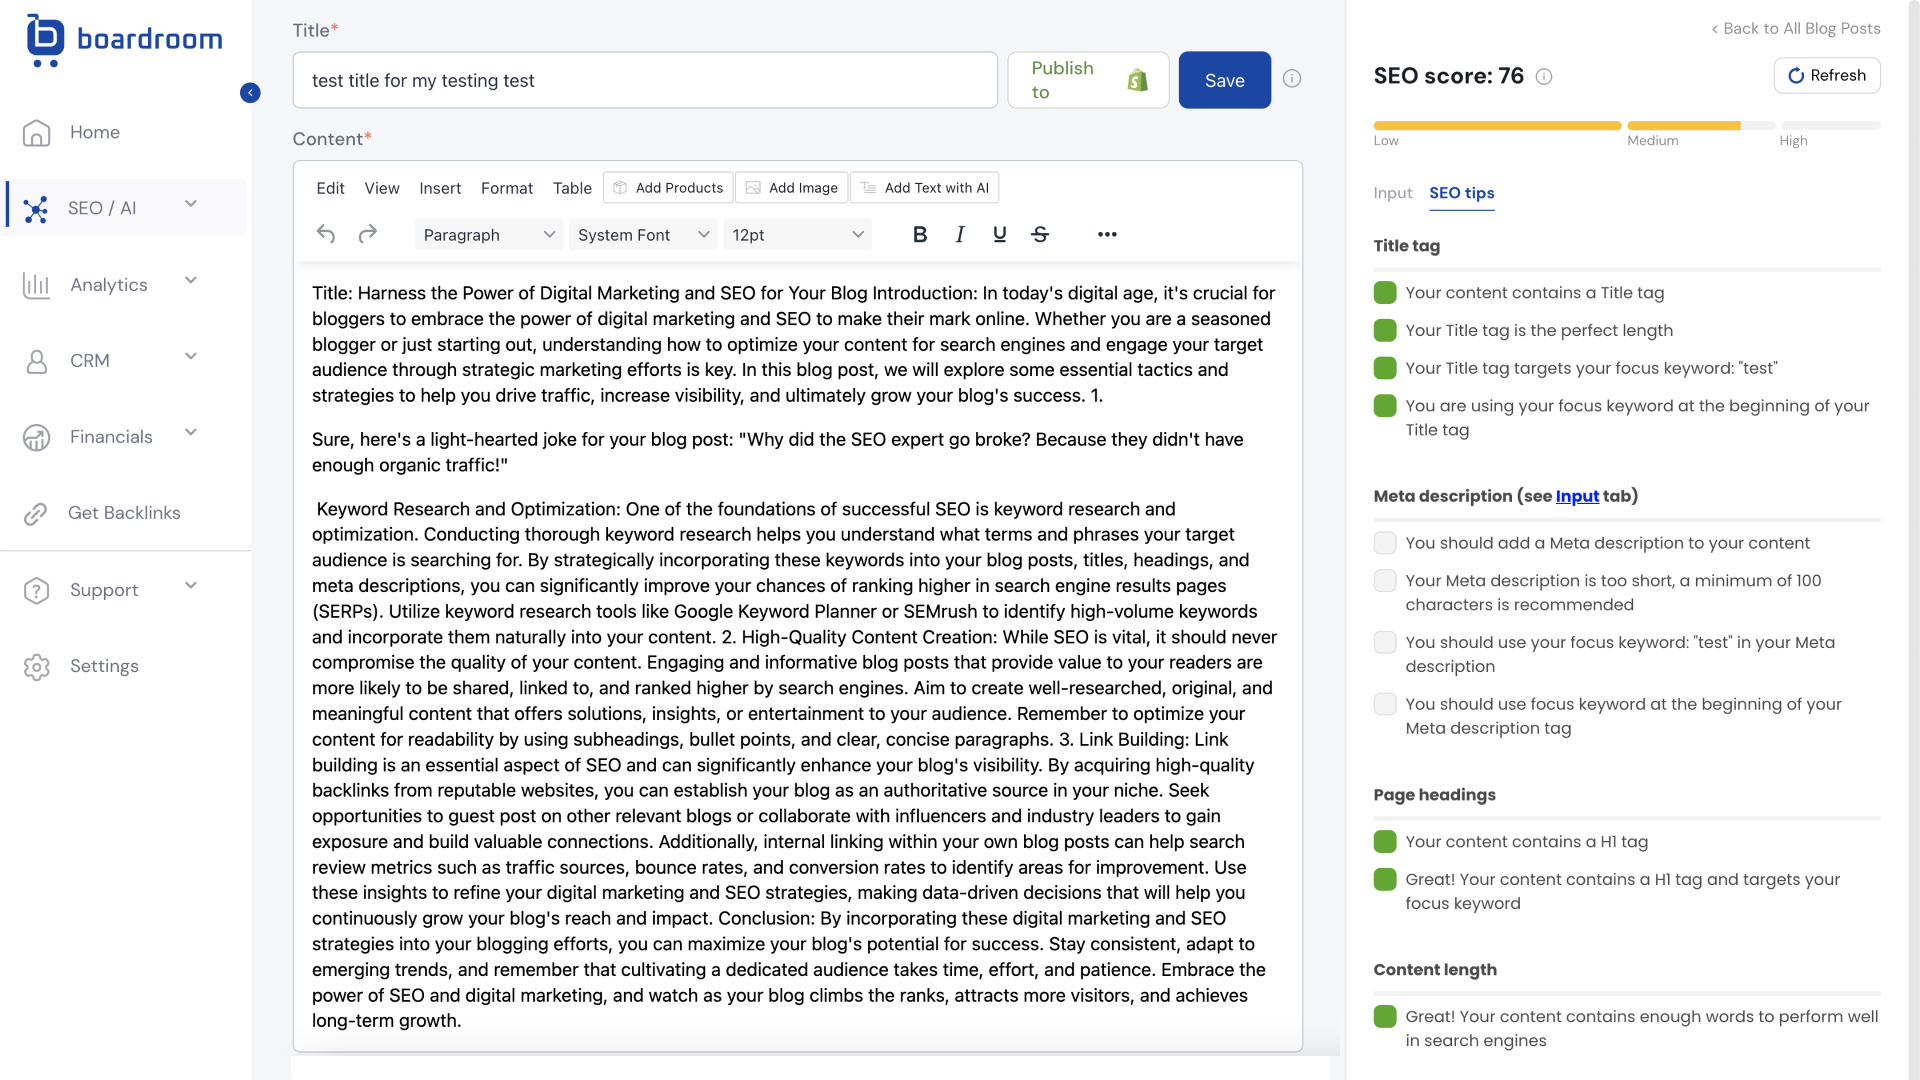Click the Add Image toolbar icon
The width and height of the screenshot is (1920, 1080).
point(791,186)
